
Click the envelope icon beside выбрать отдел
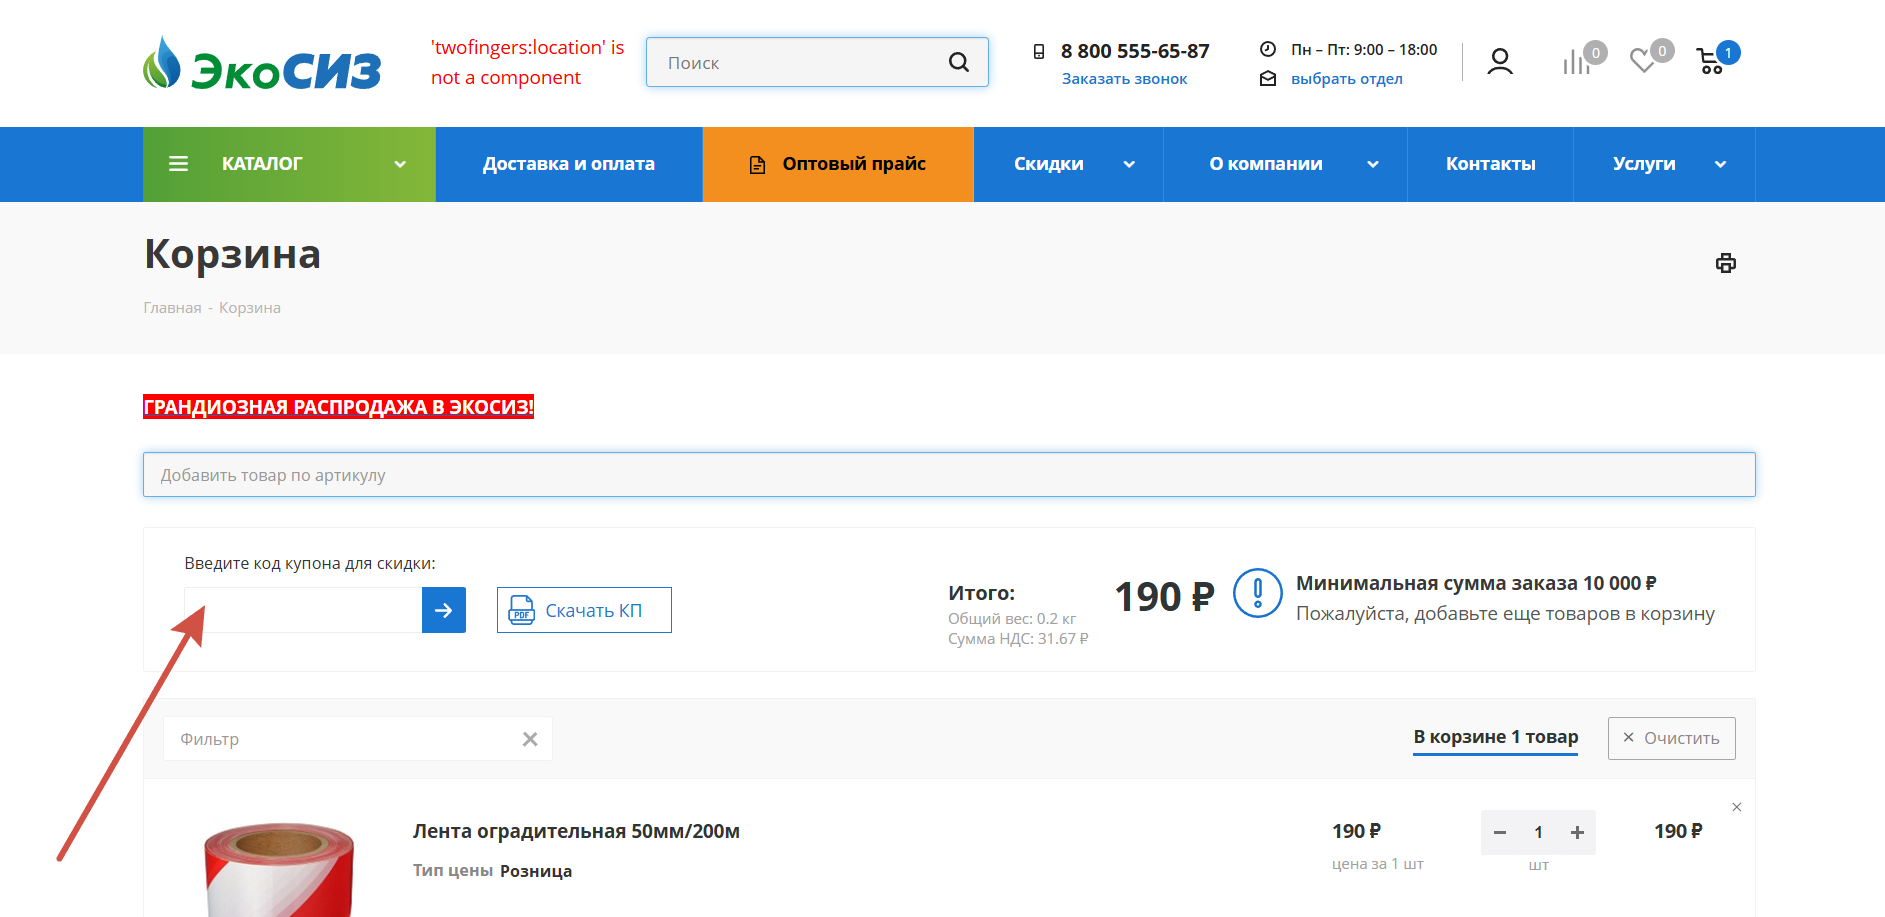[x=1268, y=78]
